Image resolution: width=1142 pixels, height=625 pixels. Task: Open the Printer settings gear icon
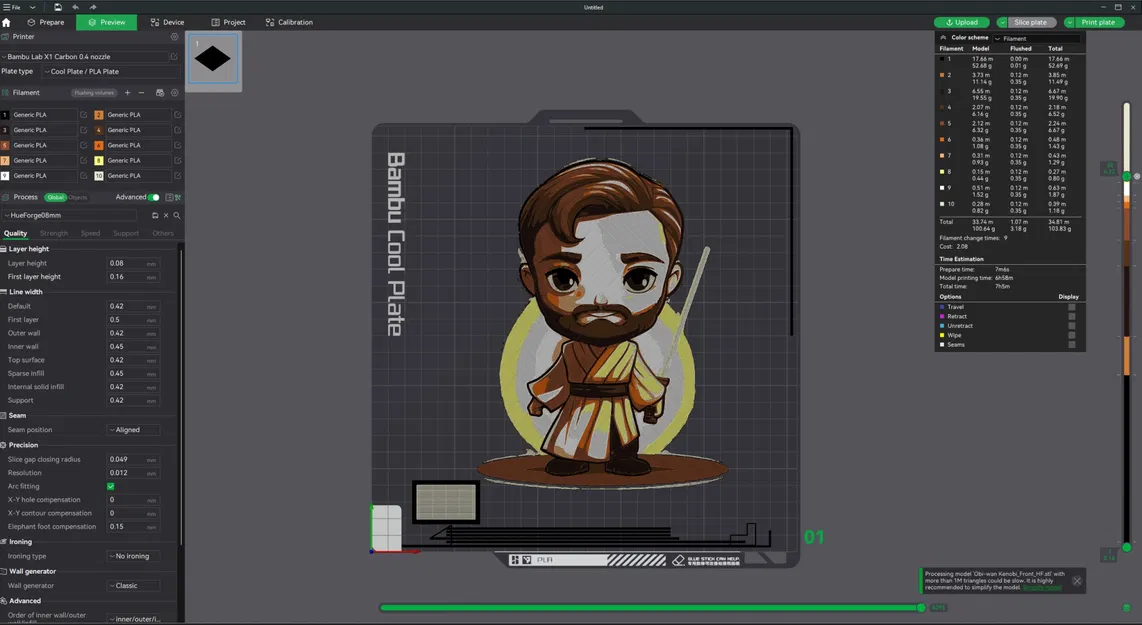[174, 36]
